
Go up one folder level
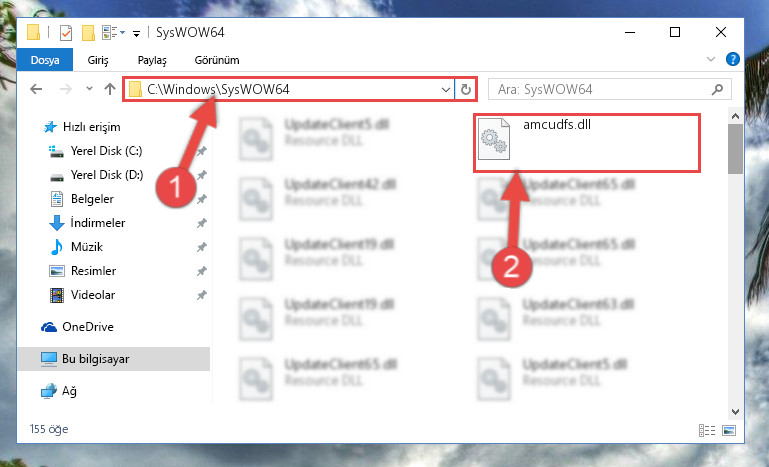(110, 89)
